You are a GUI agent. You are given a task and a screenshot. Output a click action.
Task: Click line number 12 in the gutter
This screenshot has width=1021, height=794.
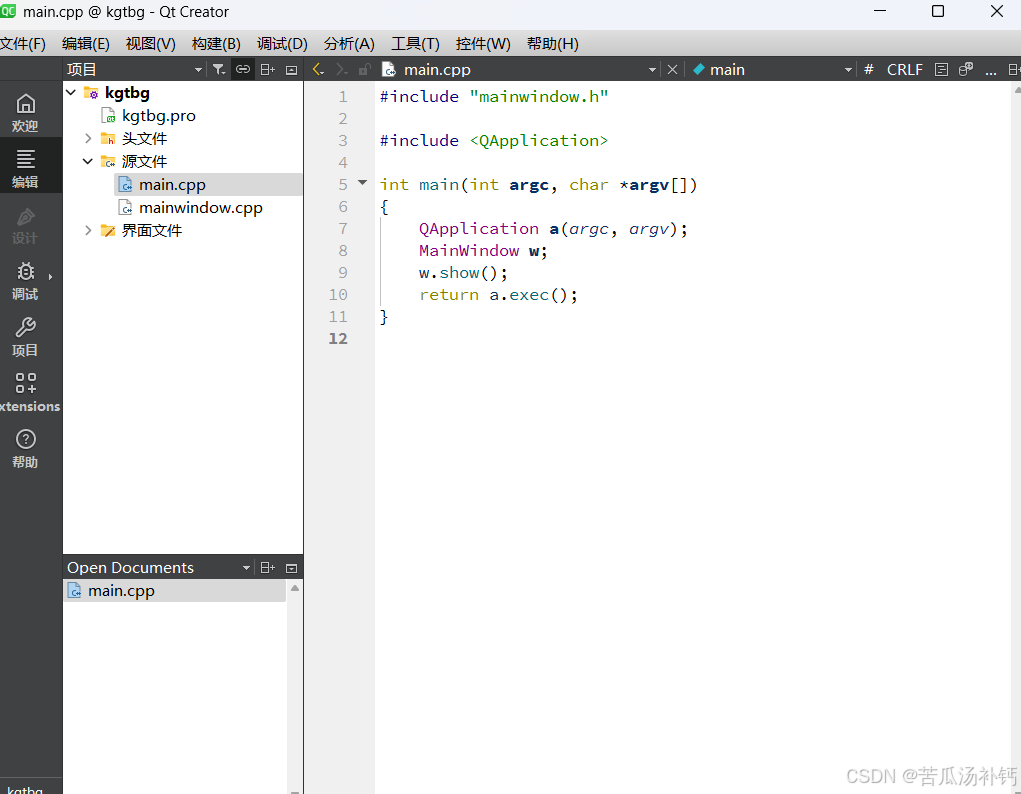click(338, 339)
